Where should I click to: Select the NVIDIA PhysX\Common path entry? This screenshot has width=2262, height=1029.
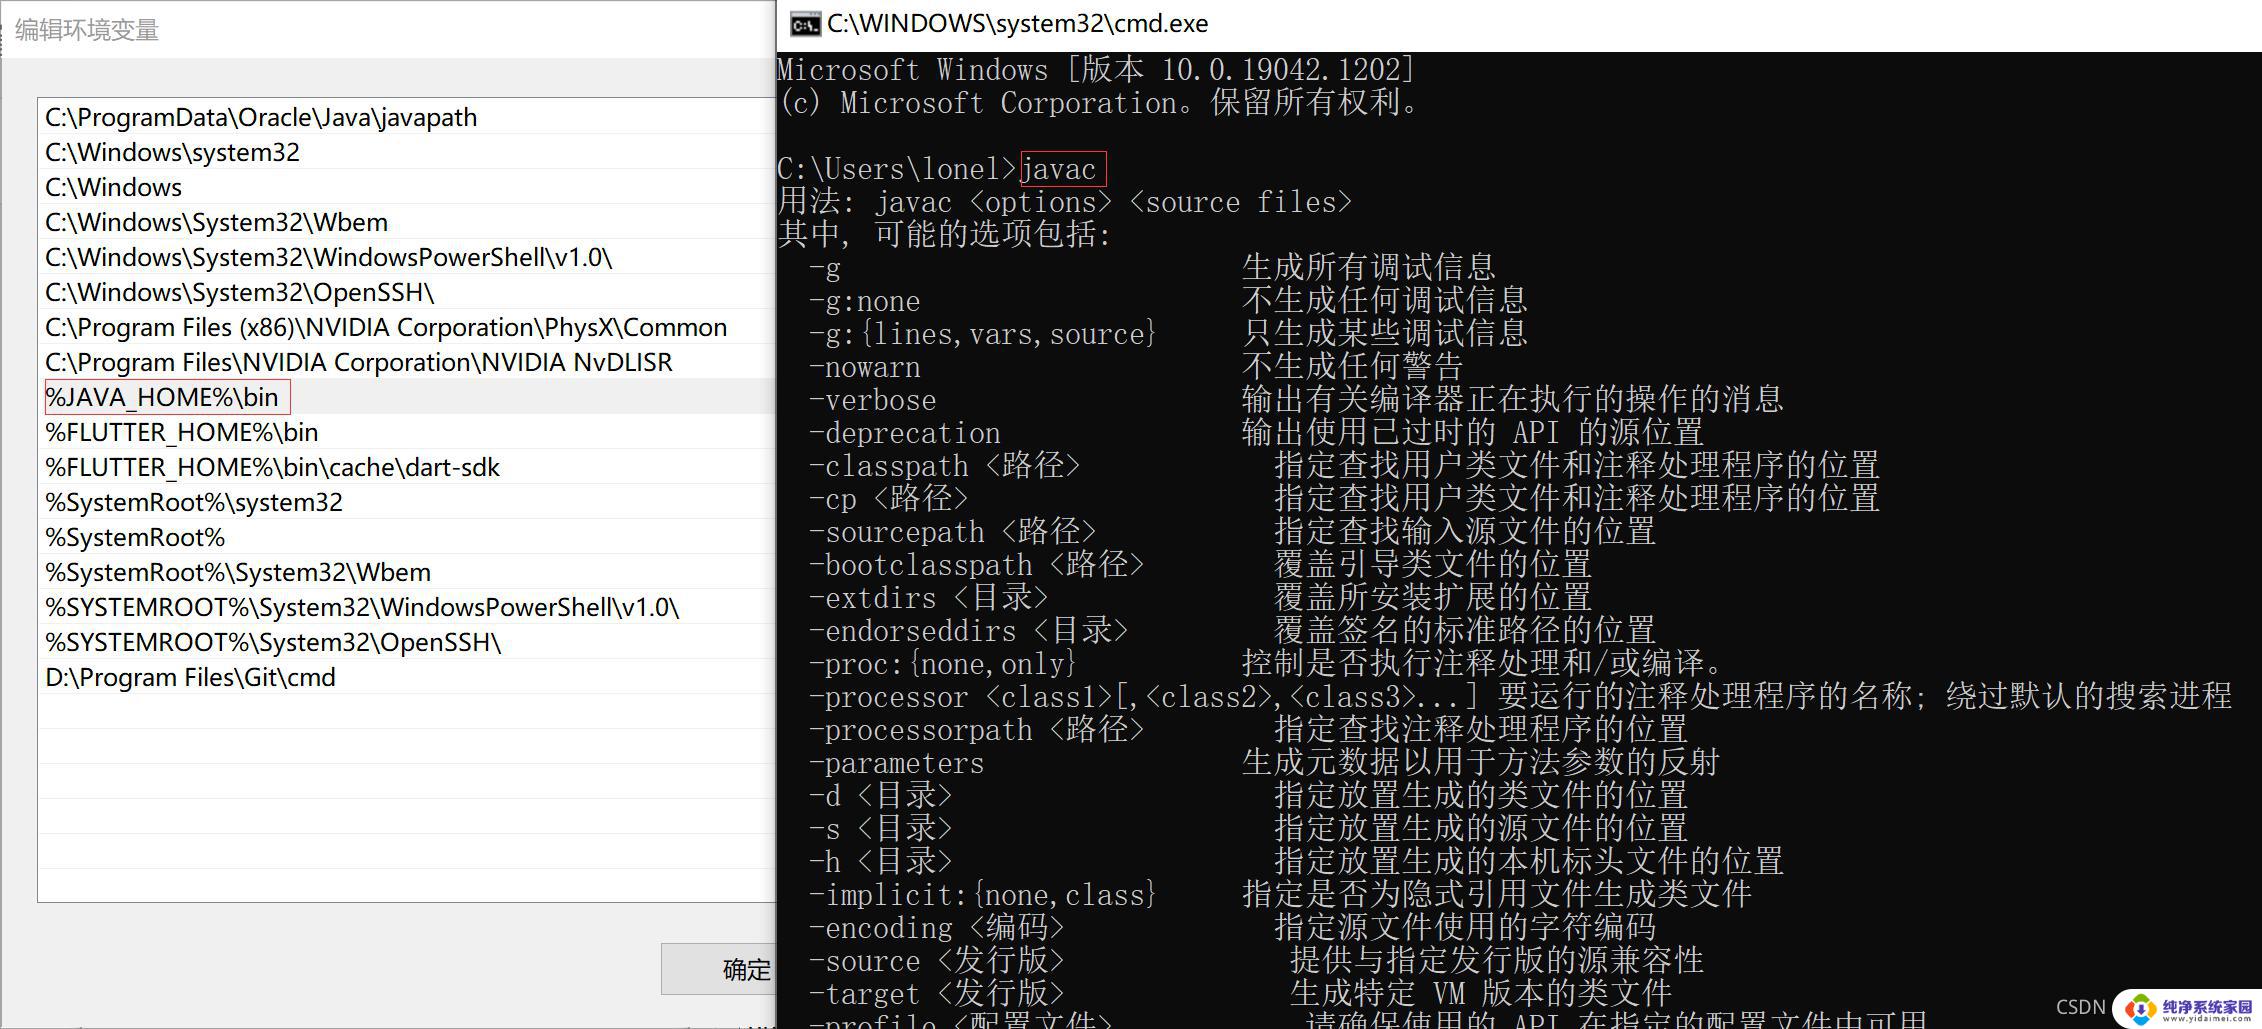(x=406, y=327)
